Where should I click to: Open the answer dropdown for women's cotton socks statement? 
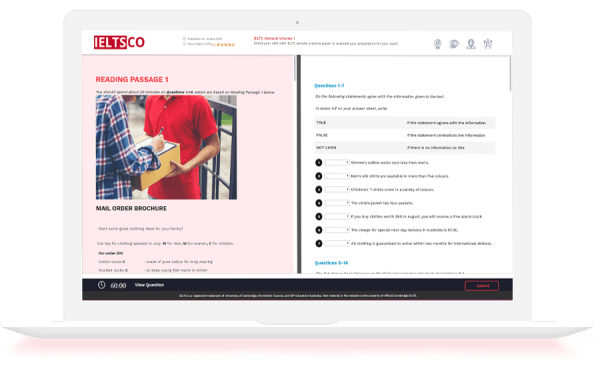tap(337, 163)
